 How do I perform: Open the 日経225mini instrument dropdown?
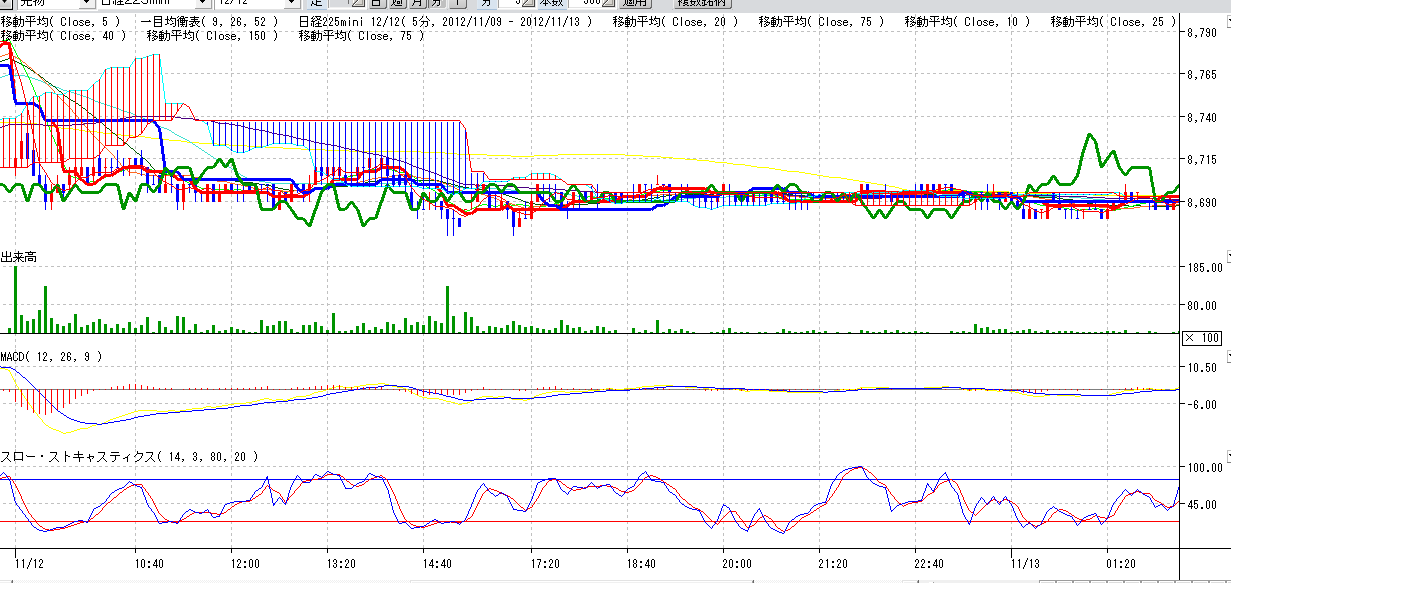pyautogui.click(x=205, y=4)
